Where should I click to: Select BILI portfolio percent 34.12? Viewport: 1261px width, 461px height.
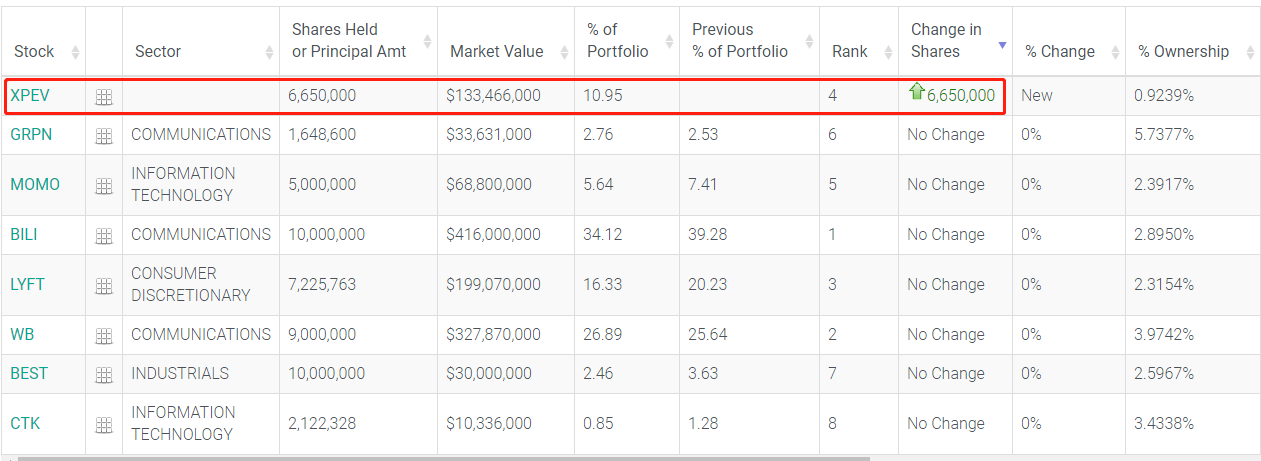(x=602, y=234)
